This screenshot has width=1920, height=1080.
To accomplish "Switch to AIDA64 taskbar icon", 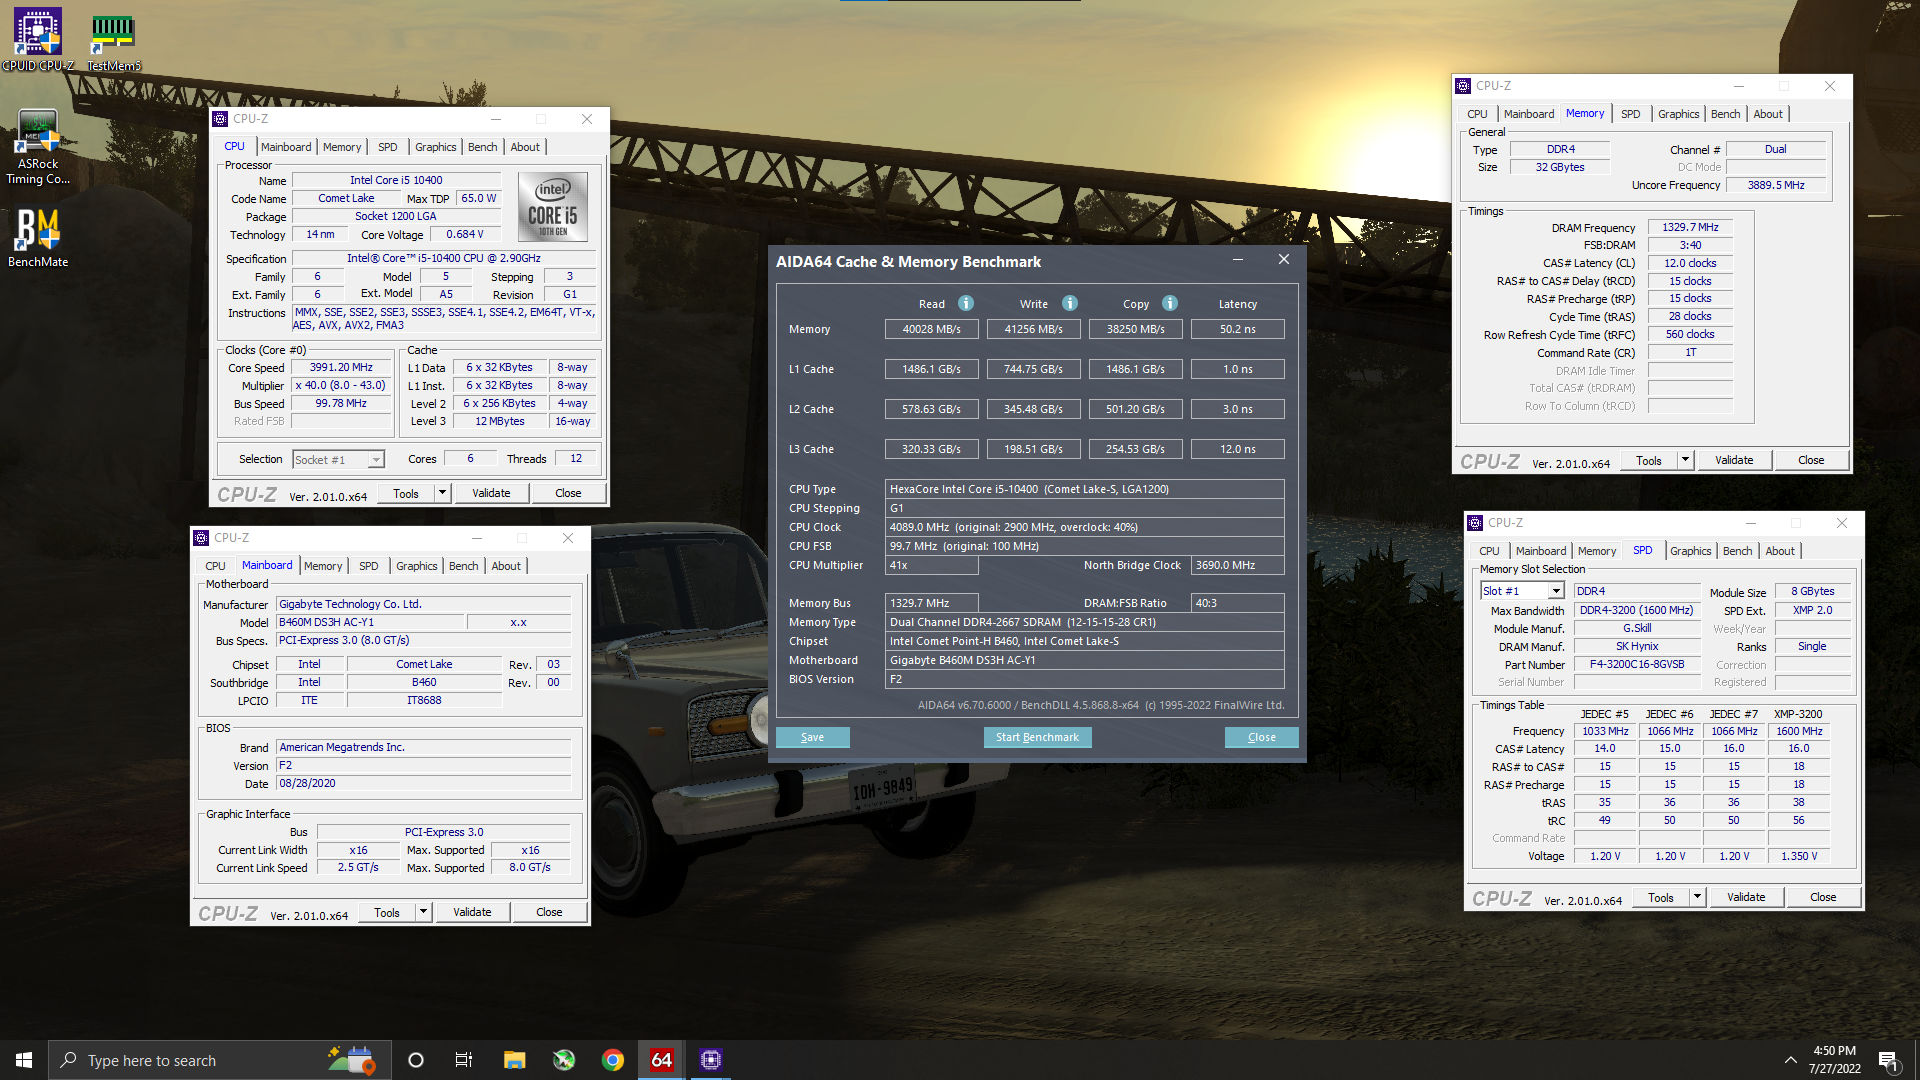I will [x=662, y=1060].
